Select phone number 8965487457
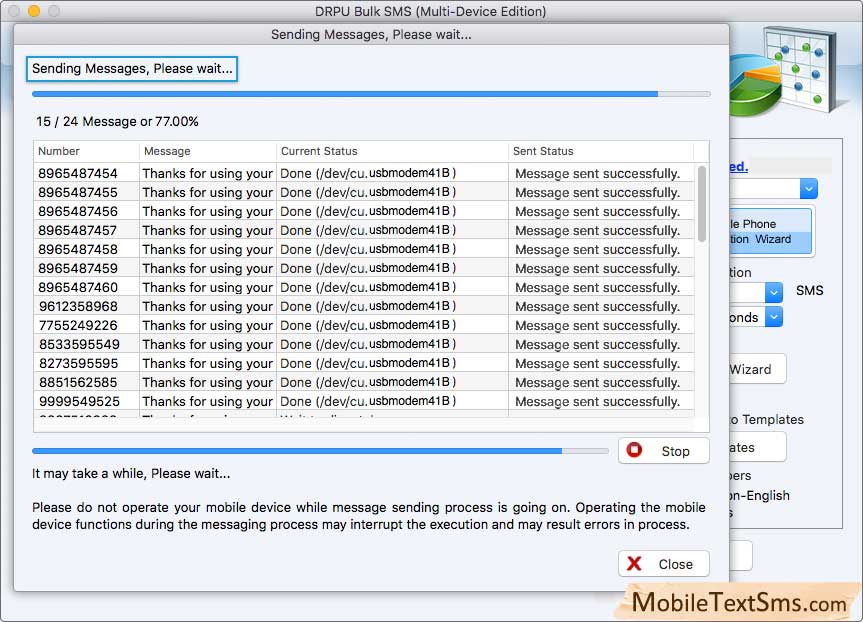The image size is (863, 622). (78, 230)
